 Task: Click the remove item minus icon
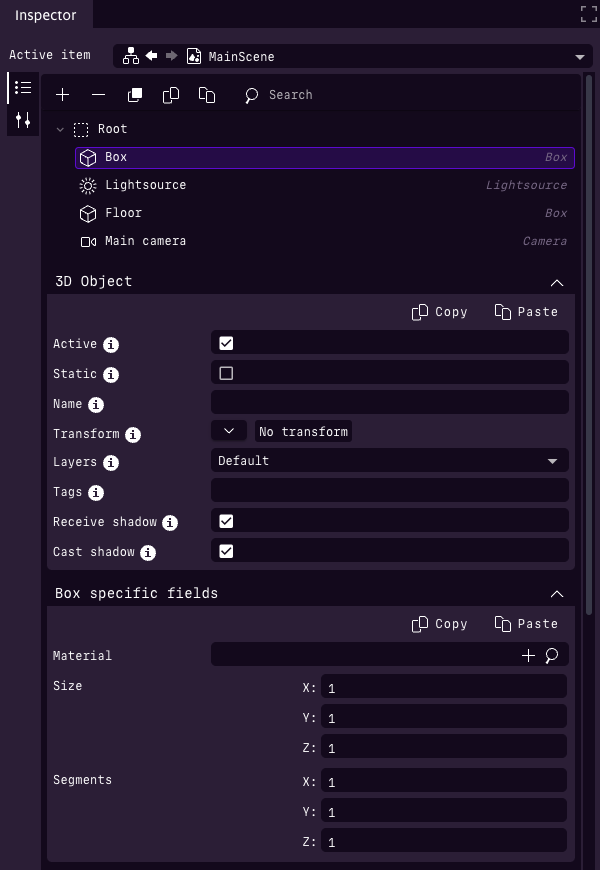(x=98, y=94)
